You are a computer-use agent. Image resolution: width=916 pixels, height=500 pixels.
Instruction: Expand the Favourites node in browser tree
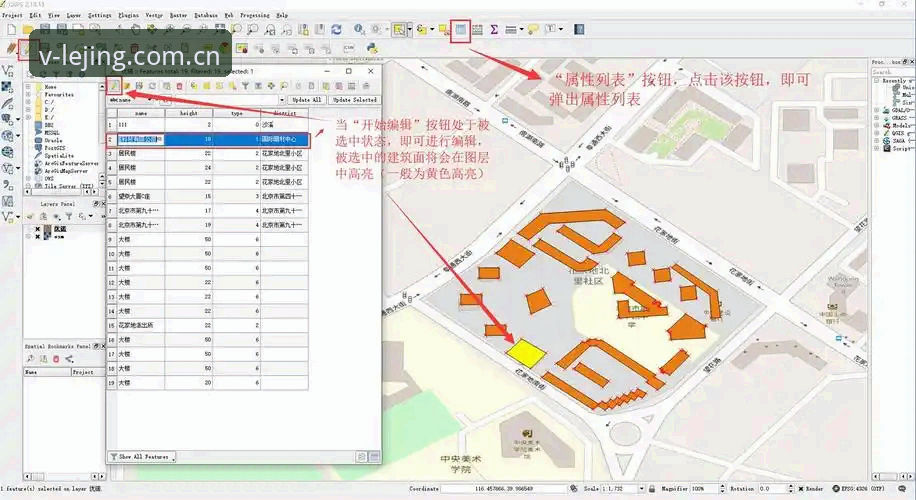[x=27, y=94]
